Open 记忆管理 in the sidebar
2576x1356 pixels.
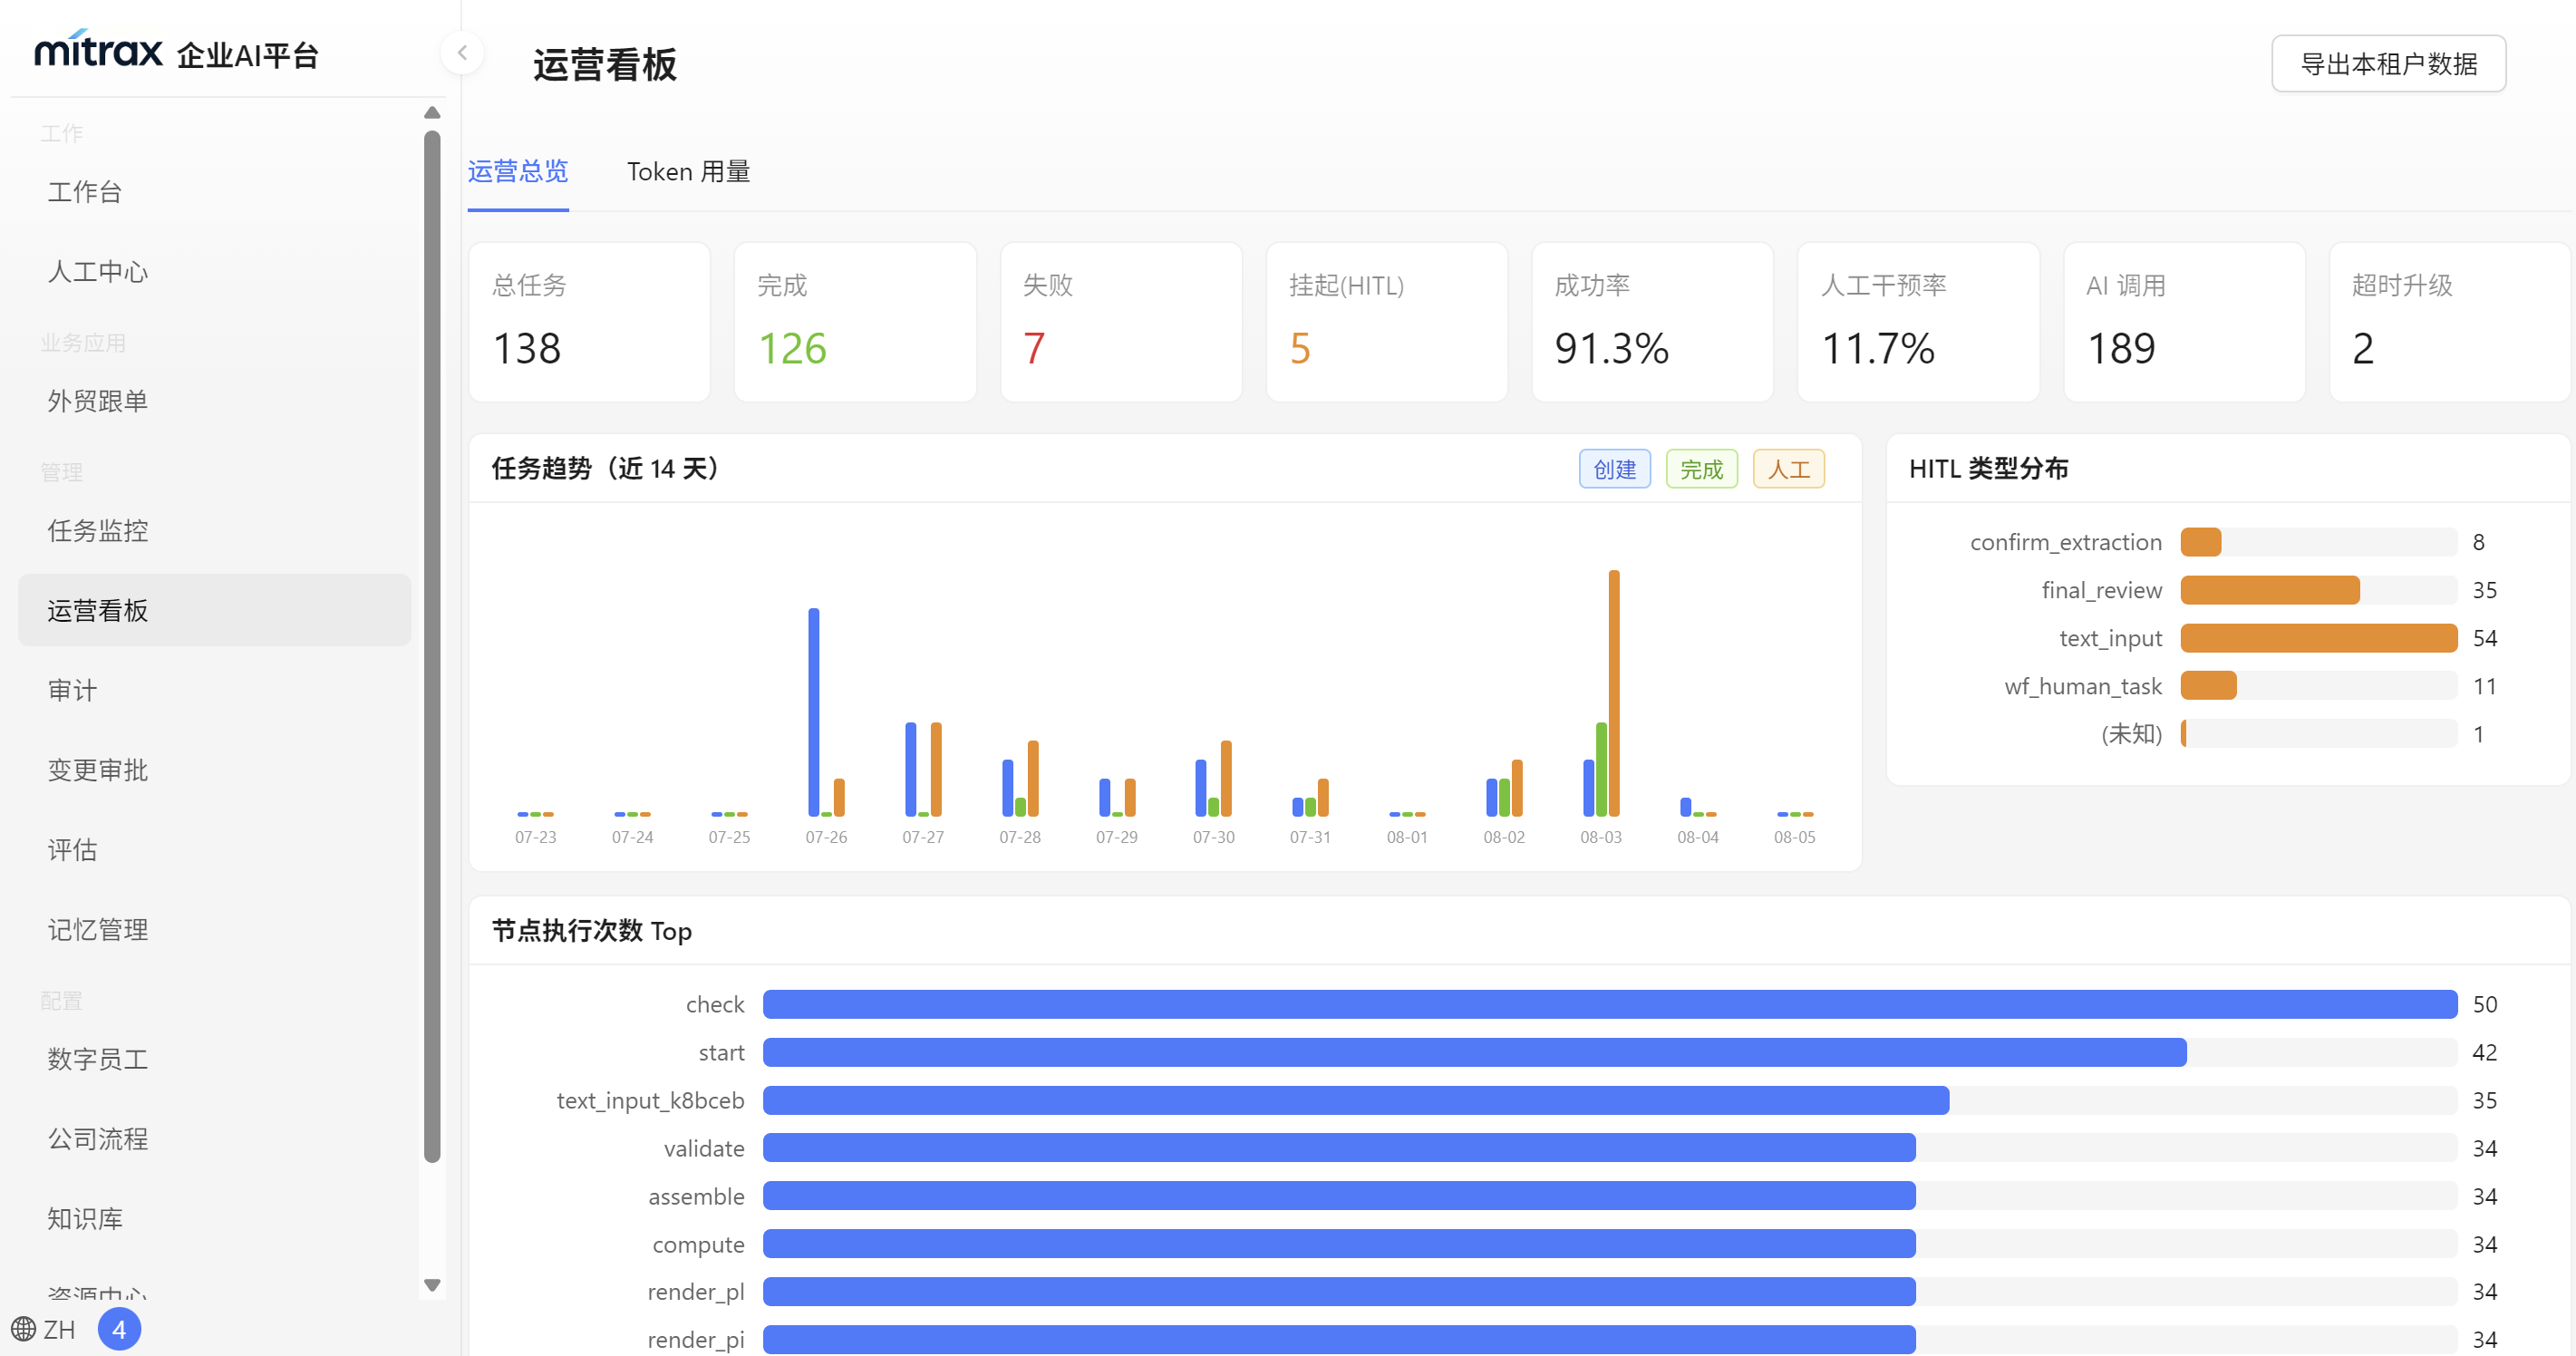coord(214,930)
